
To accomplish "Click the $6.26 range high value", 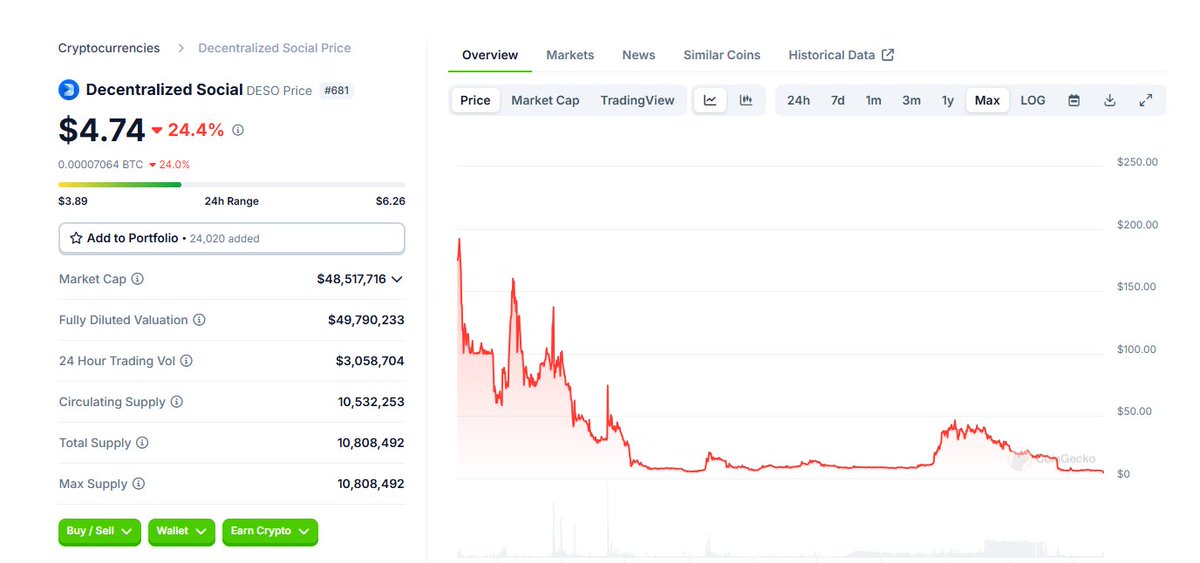I will coord(390,201).
